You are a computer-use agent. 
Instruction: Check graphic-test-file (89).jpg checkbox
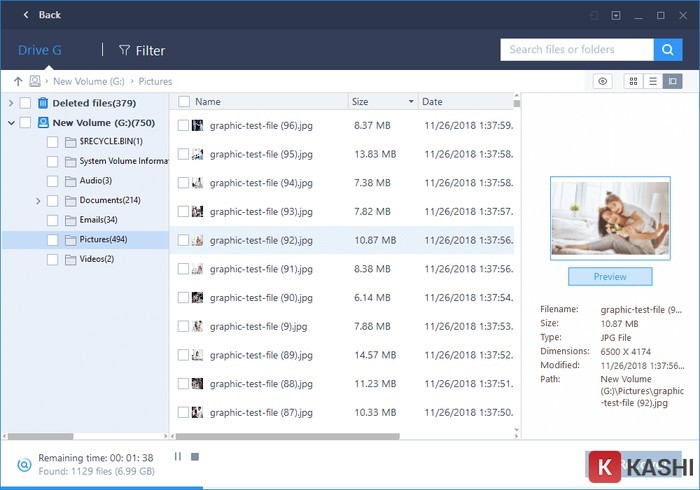click(x=183, y=355)
